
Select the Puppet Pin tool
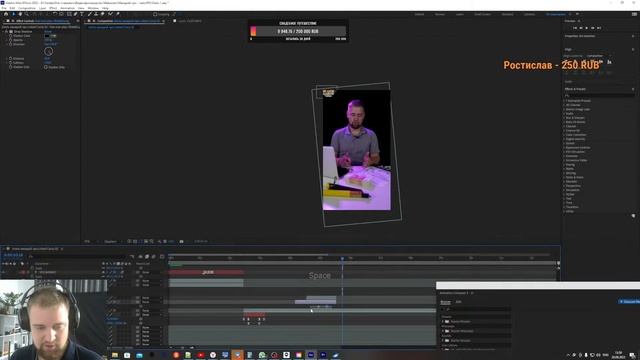tap(118, 14)
